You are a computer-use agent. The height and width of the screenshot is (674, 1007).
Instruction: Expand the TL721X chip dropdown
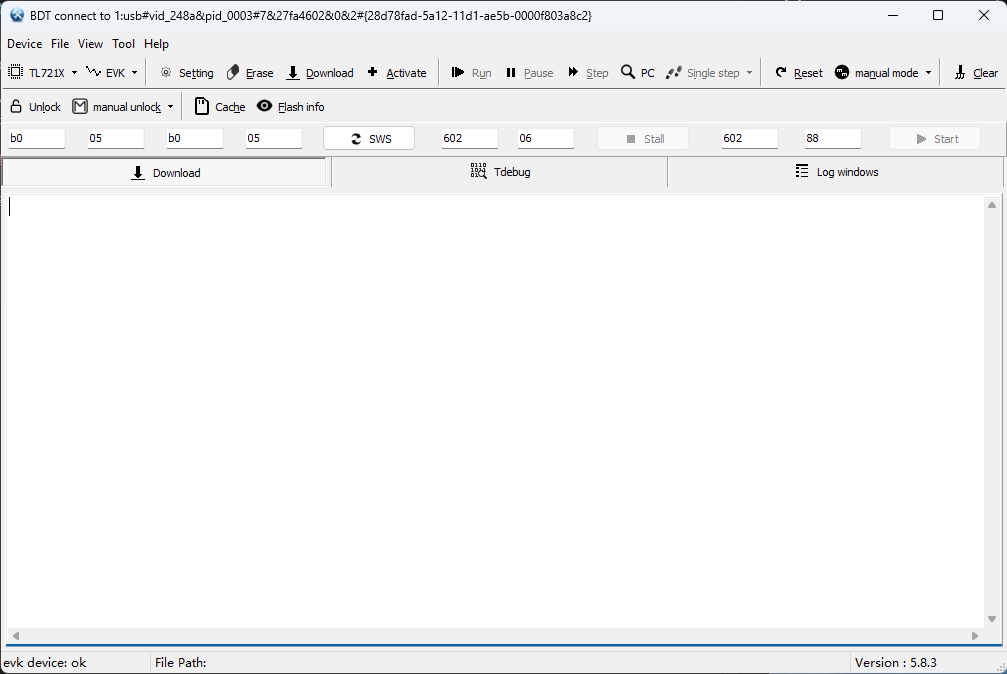pyautogui.click(x=74, y=73)
